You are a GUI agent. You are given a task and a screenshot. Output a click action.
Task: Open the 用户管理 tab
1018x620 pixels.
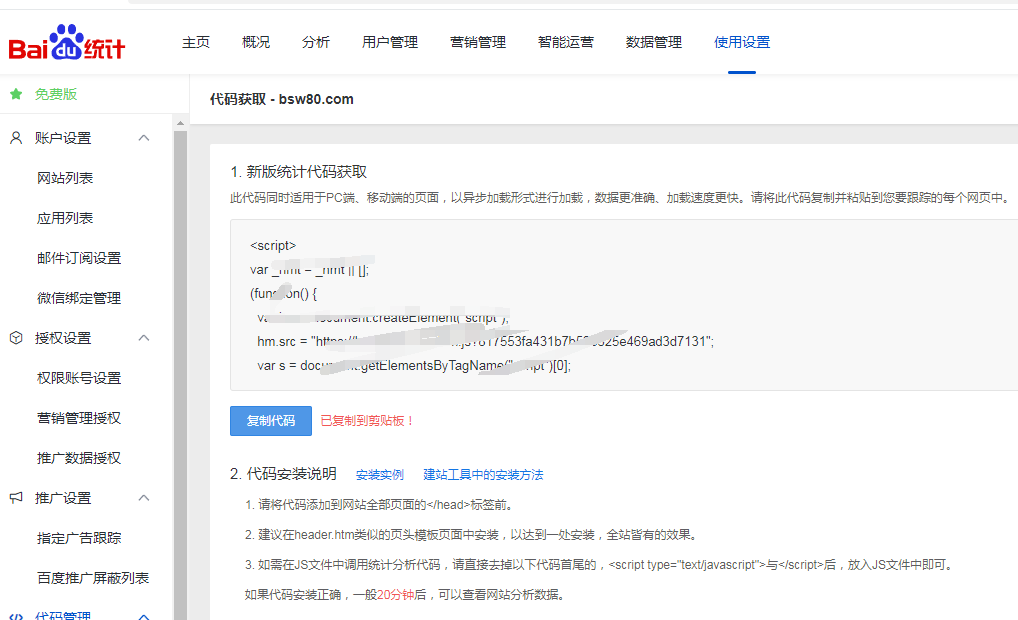[390, 42]
